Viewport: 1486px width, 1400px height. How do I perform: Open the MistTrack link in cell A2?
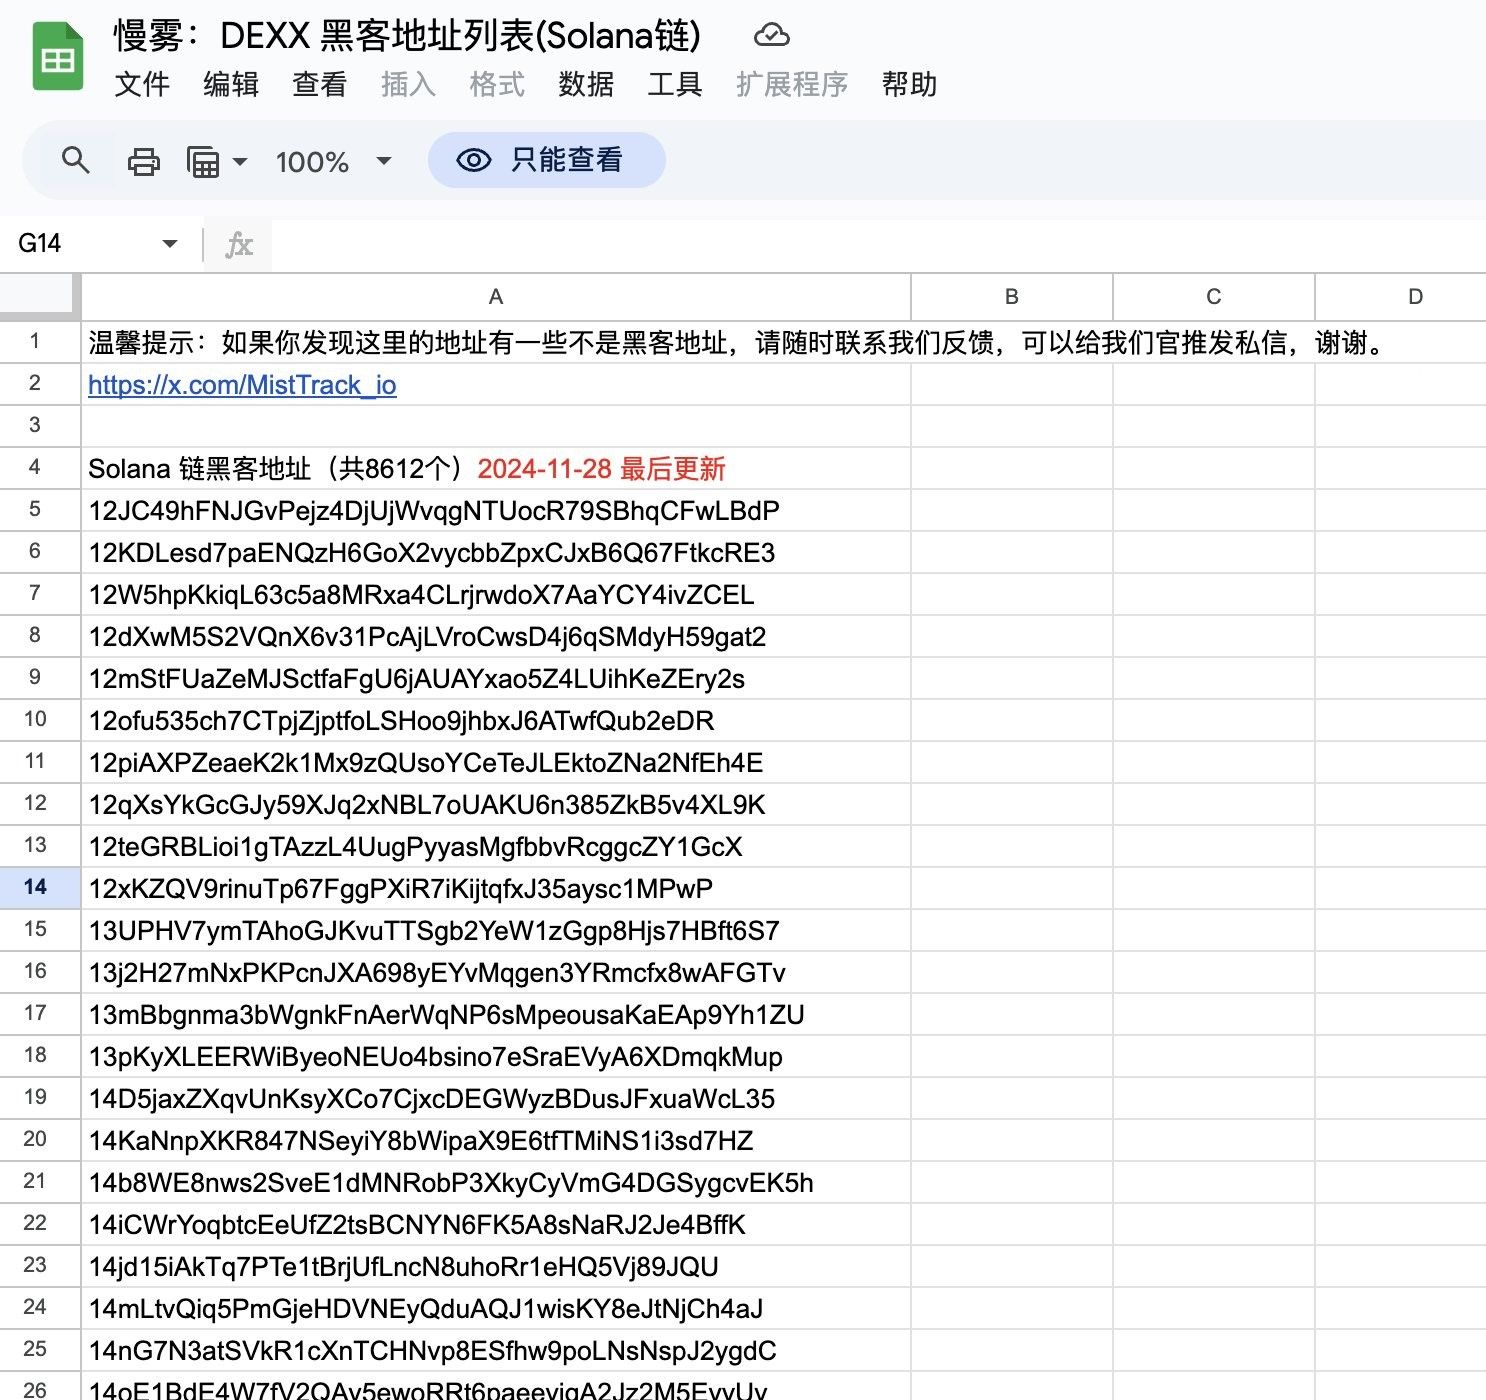coord(241,384)
